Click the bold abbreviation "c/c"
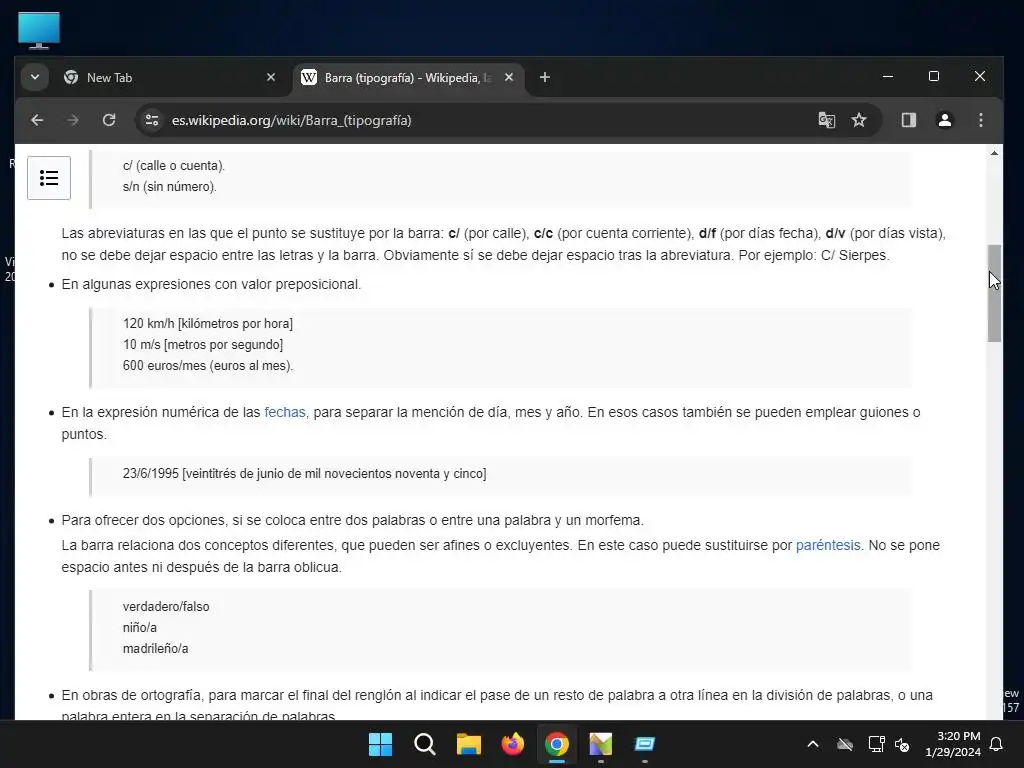Image resolution: width=1024 pixels, height=768 pixels. 543,233
